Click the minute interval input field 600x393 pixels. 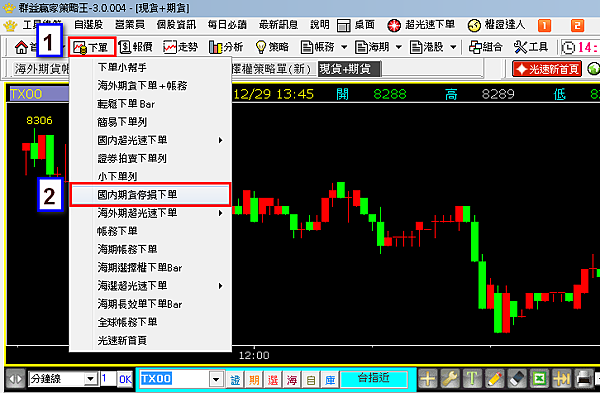click(x=108, y=379)
